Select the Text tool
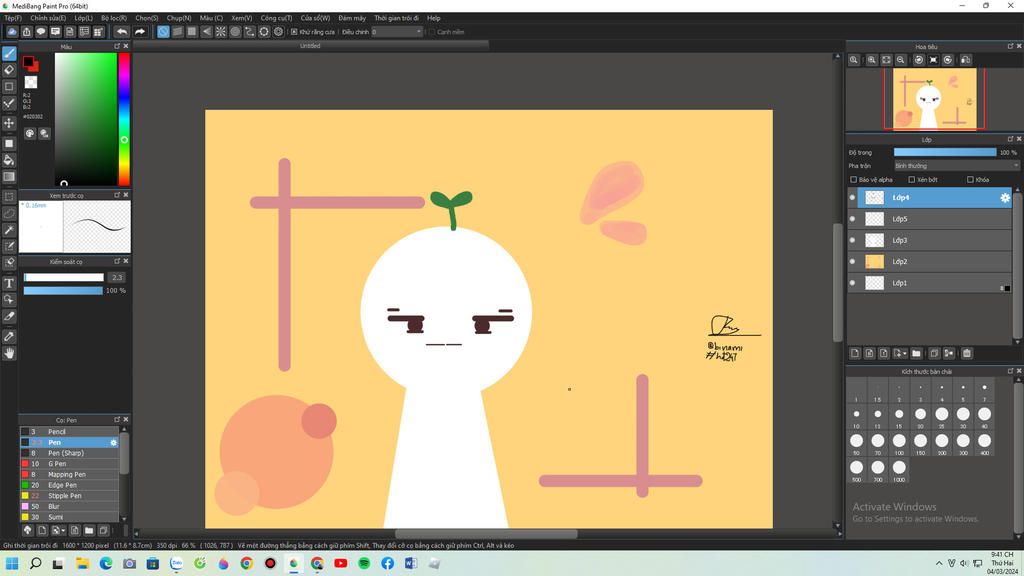Image resolution: width=1024 pixels, height=576 pixels. tap(9, 283)
